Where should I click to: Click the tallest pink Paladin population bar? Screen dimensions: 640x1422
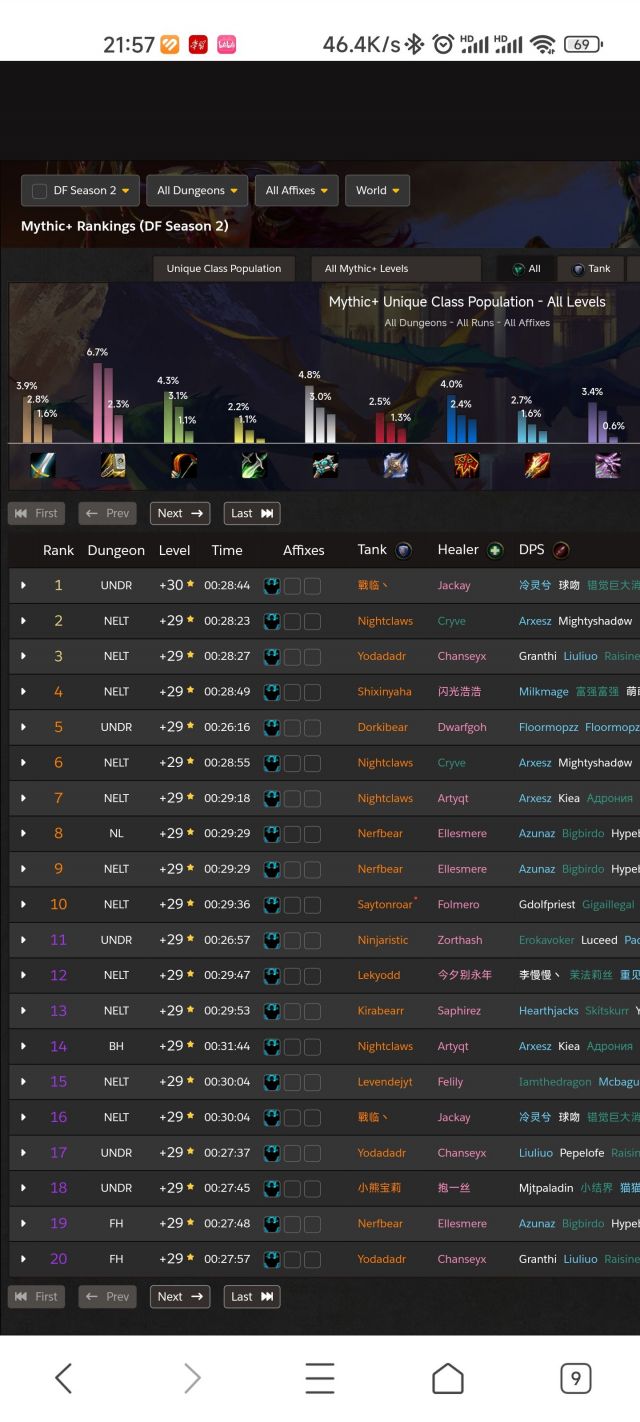click(98, 402)
